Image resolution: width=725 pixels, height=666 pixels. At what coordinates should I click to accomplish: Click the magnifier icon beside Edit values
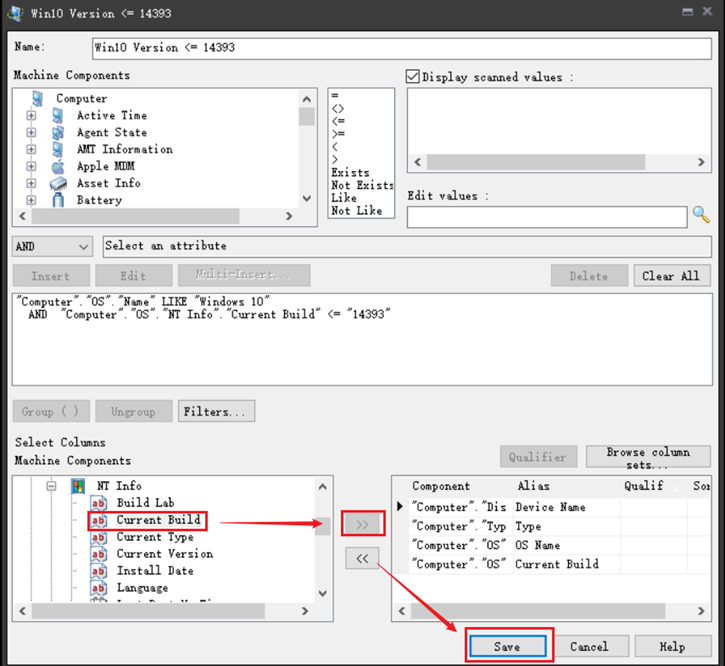coord(701,215)
